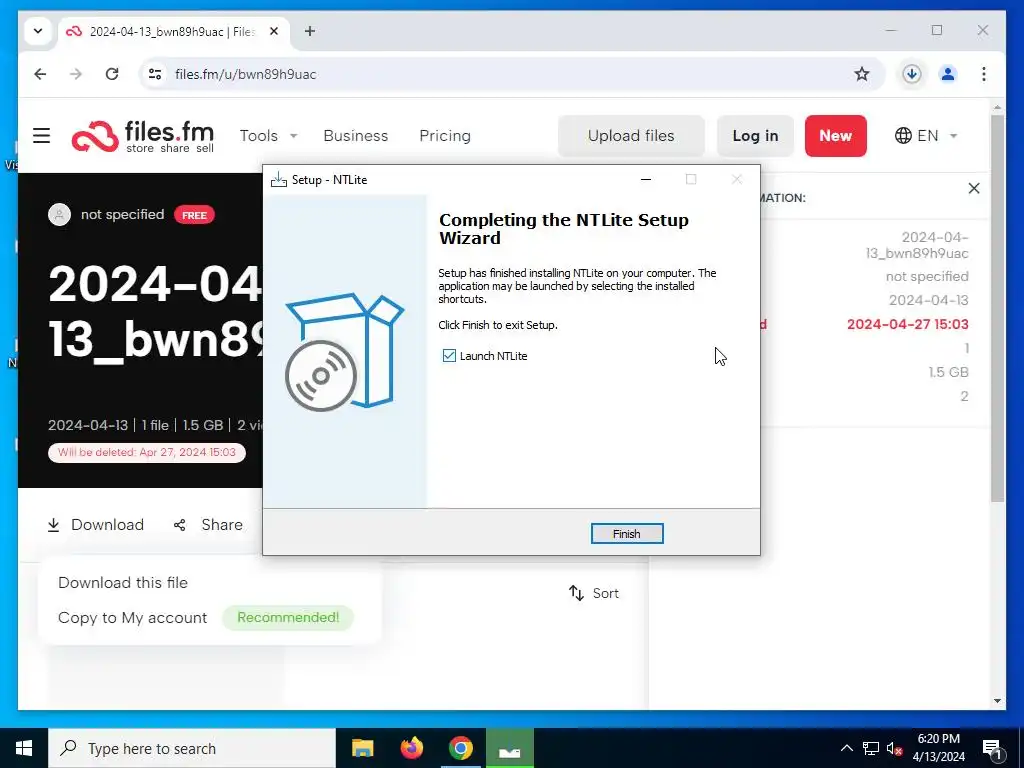This screenshot has width=1024, height=768.
Task: Click the Share option
Action: point(208,524)
